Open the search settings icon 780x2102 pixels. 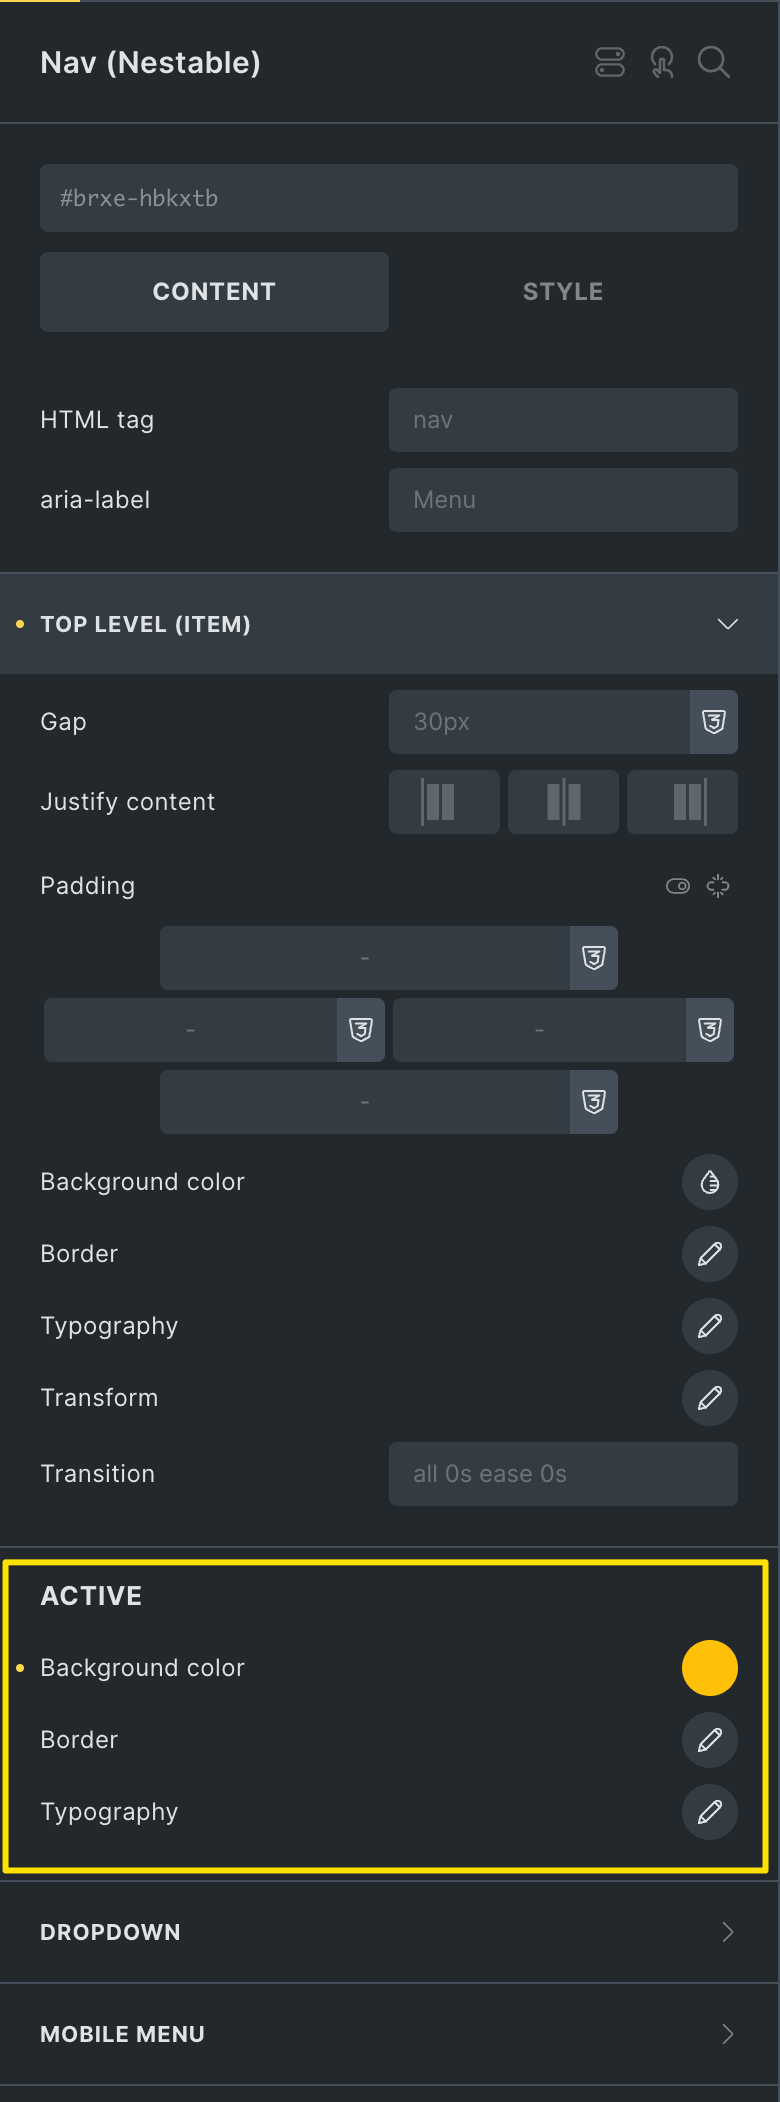coord(713,62)
